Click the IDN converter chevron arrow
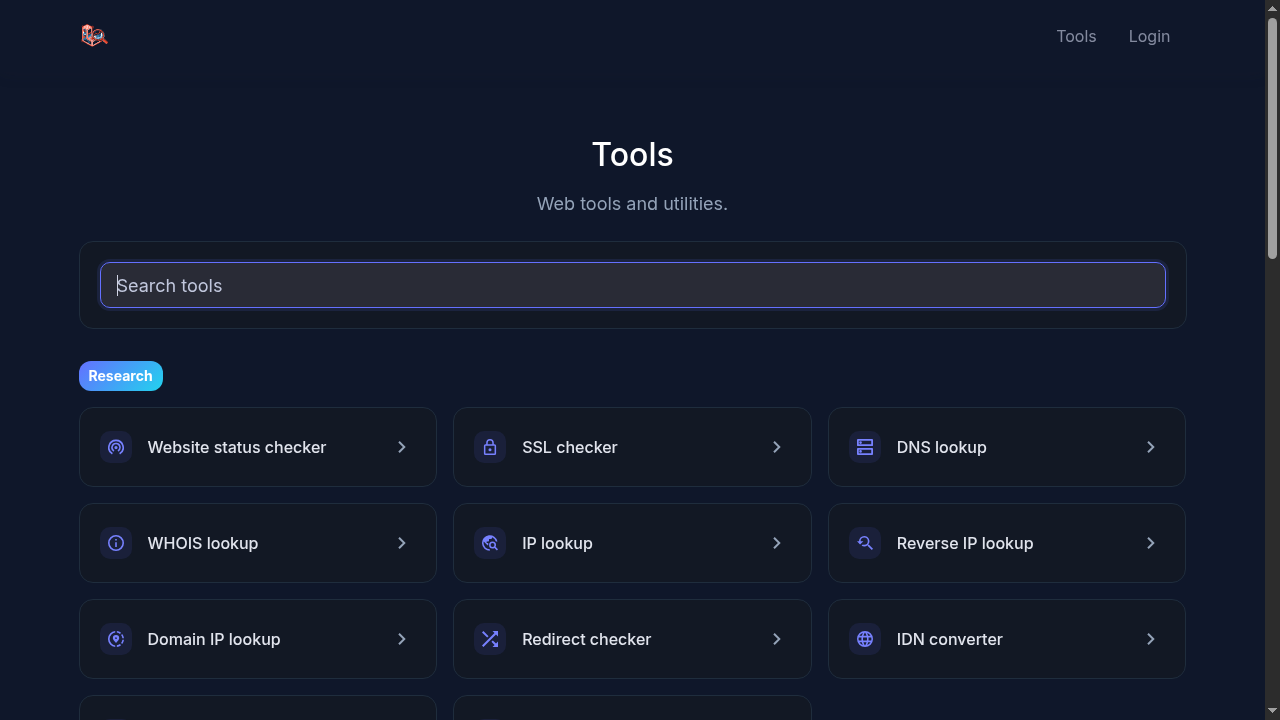Viewport: 1280px width, 720px height. [x=1151, y=639]
